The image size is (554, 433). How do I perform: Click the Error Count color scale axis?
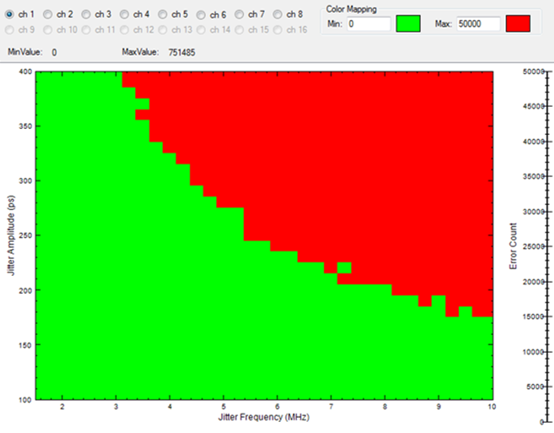[547, 247]
